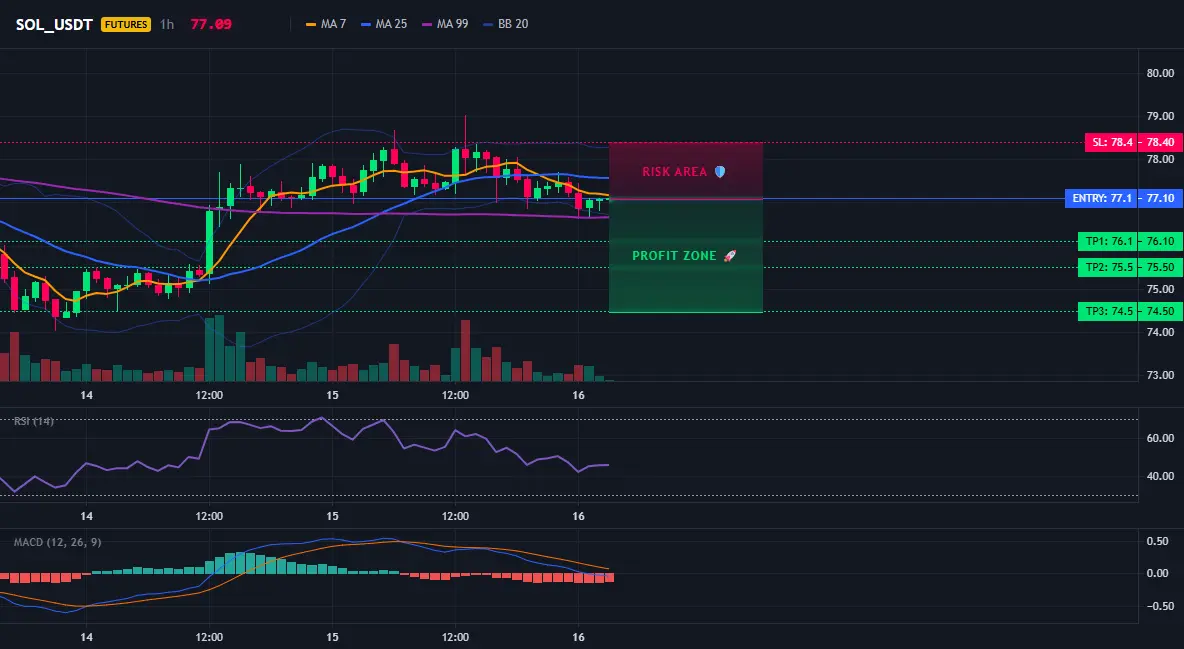Toggle the MA 25 legend entry
This screenshot has height=649, width=1184.
pos(384,24)
